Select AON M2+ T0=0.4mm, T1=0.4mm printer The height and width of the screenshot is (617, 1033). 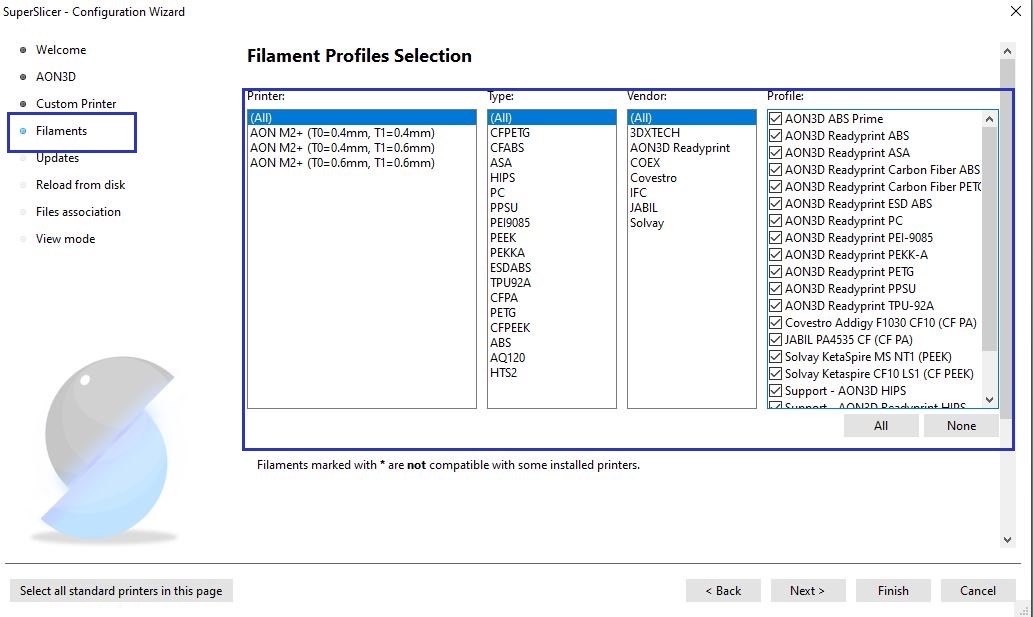[362, 133]
